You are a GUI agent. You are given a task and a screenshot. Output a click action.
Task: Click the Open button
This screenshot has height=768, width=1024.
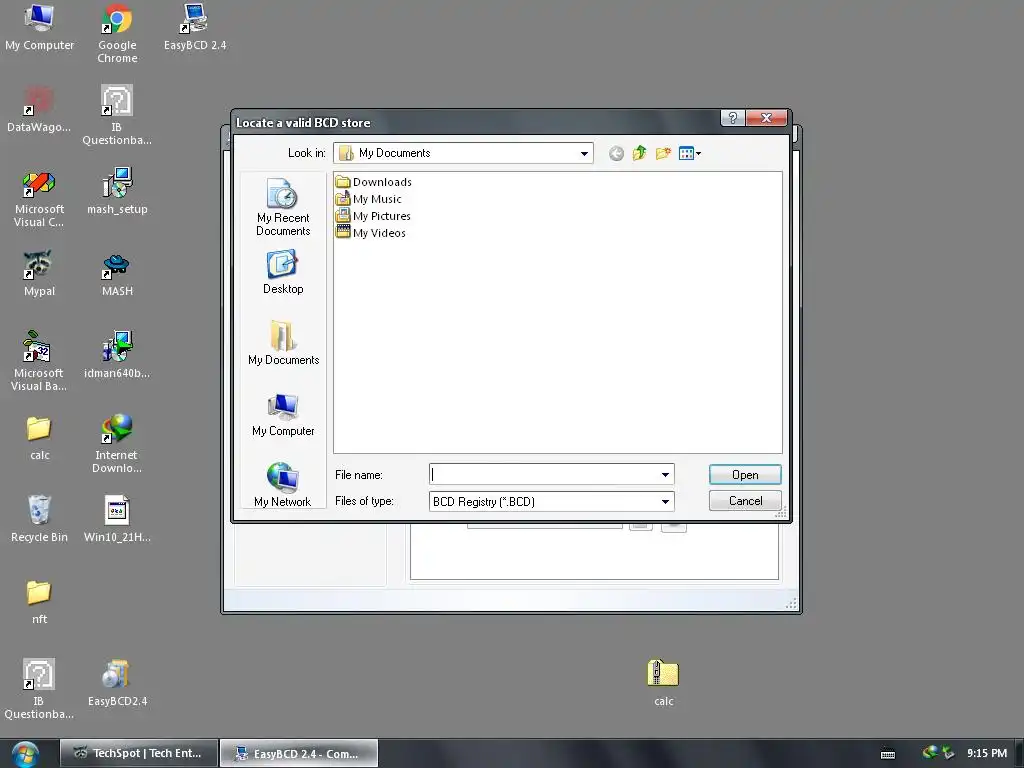[x=744, y=475]
